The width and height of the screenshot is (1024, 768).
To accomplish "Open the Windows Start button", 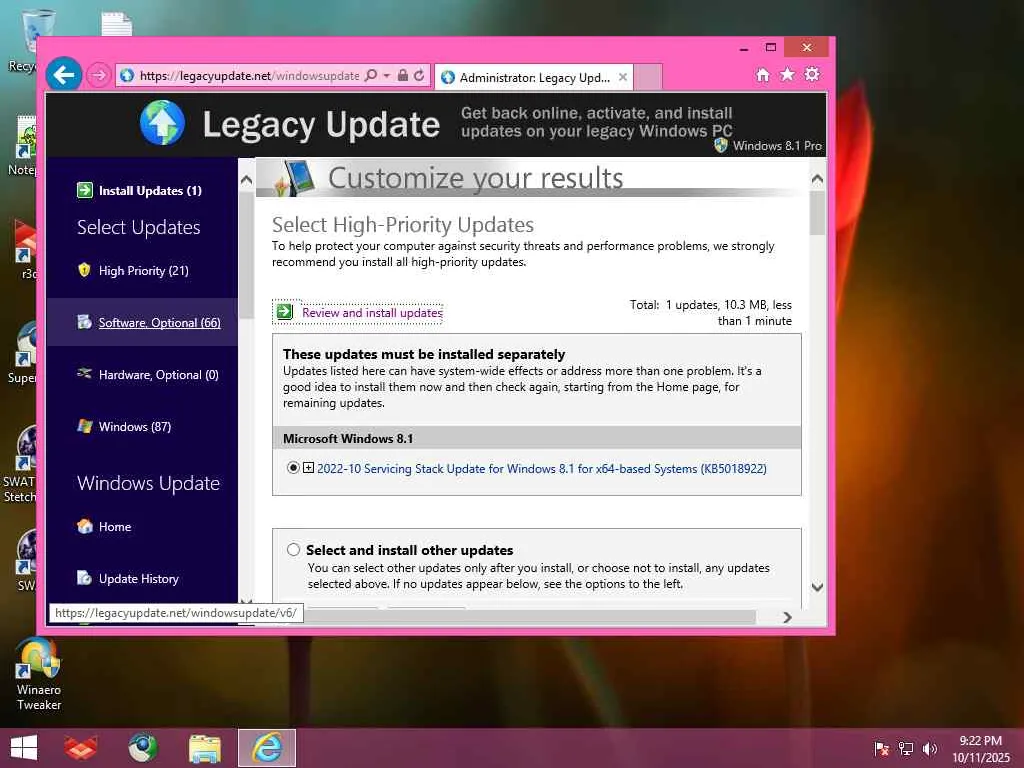I will [24, 748].
